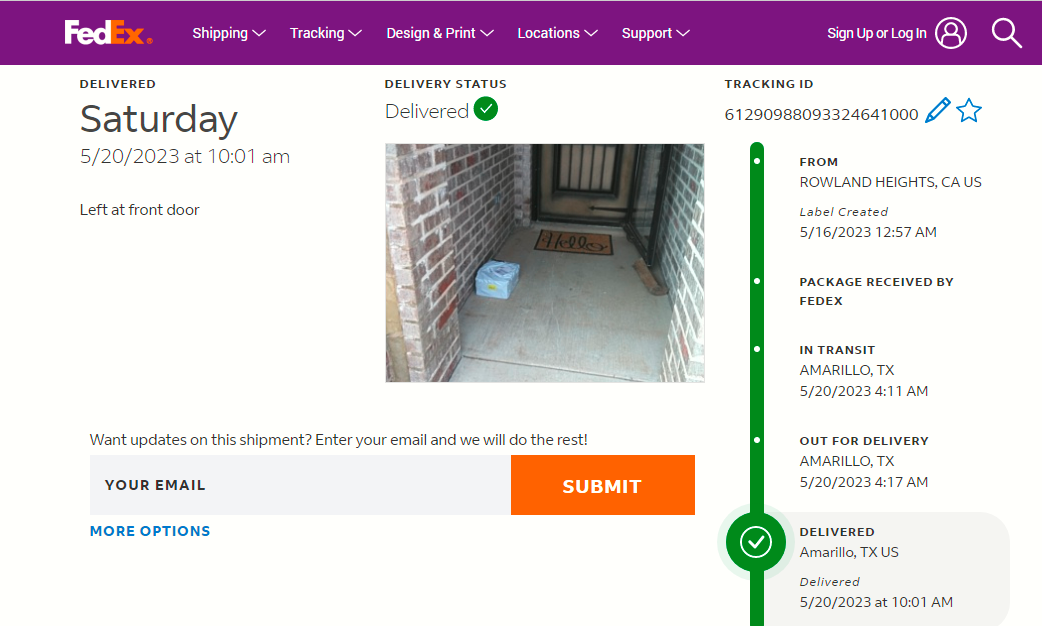Favorite this shipment with star icon

pos(969,111)
